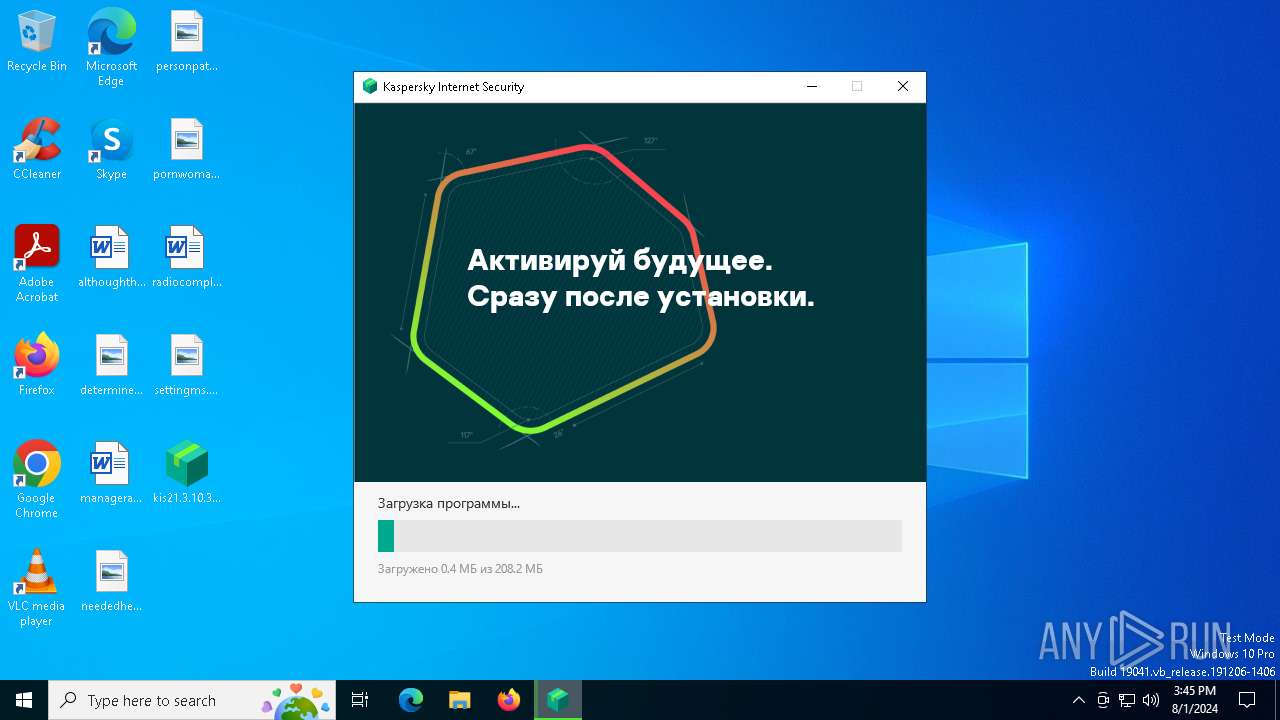Open Task View in the taskbar
This screenshot has height=720, width=1280.
click(x=360, y=700)
